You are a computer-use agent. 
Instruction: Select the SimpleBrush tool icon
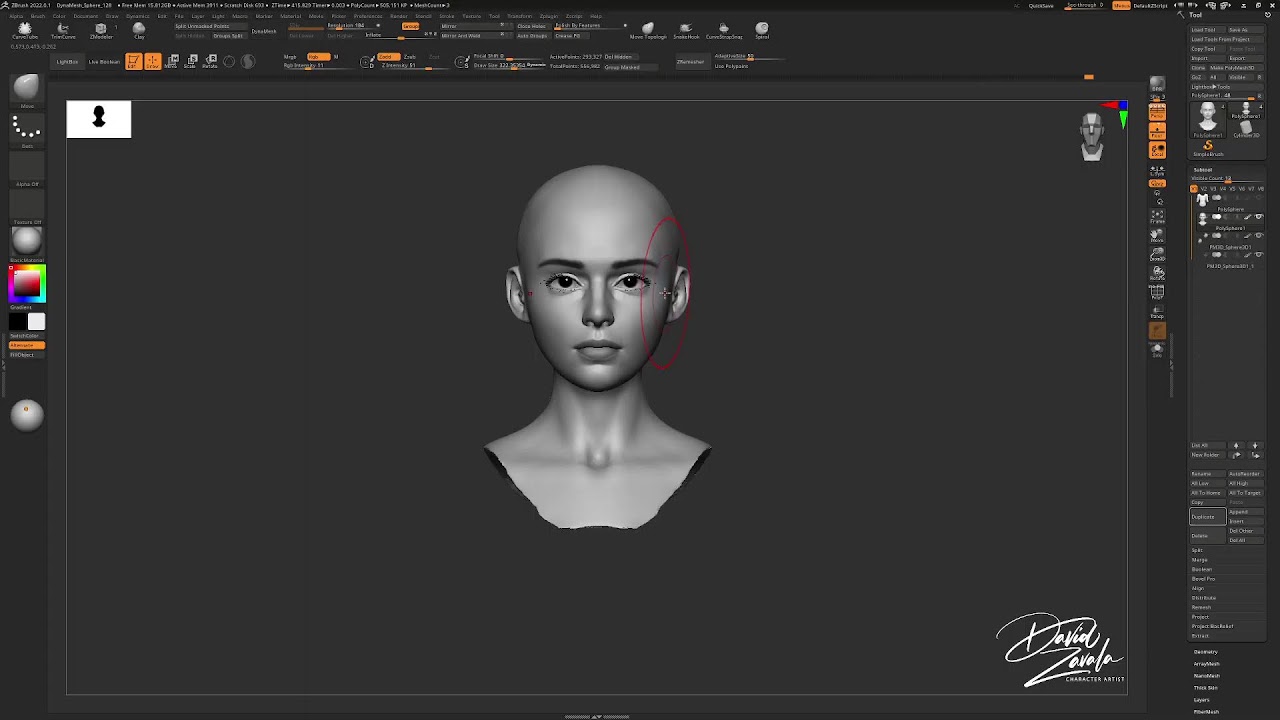pos(1208,148)
